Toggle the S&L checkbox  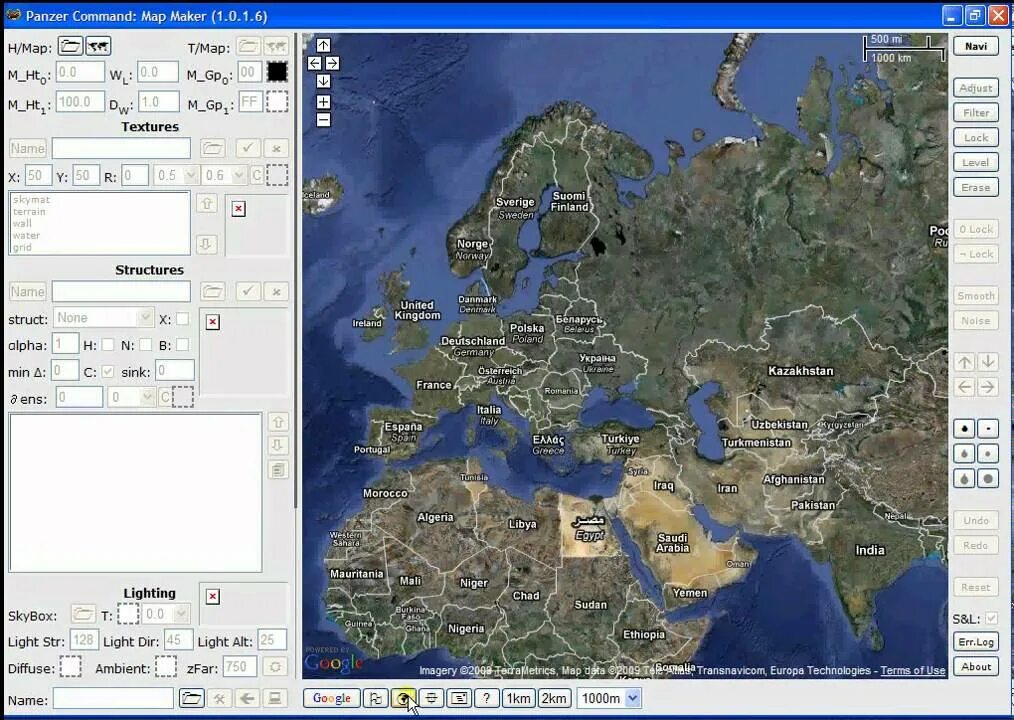pyautogui.click(x=991, y=618)
